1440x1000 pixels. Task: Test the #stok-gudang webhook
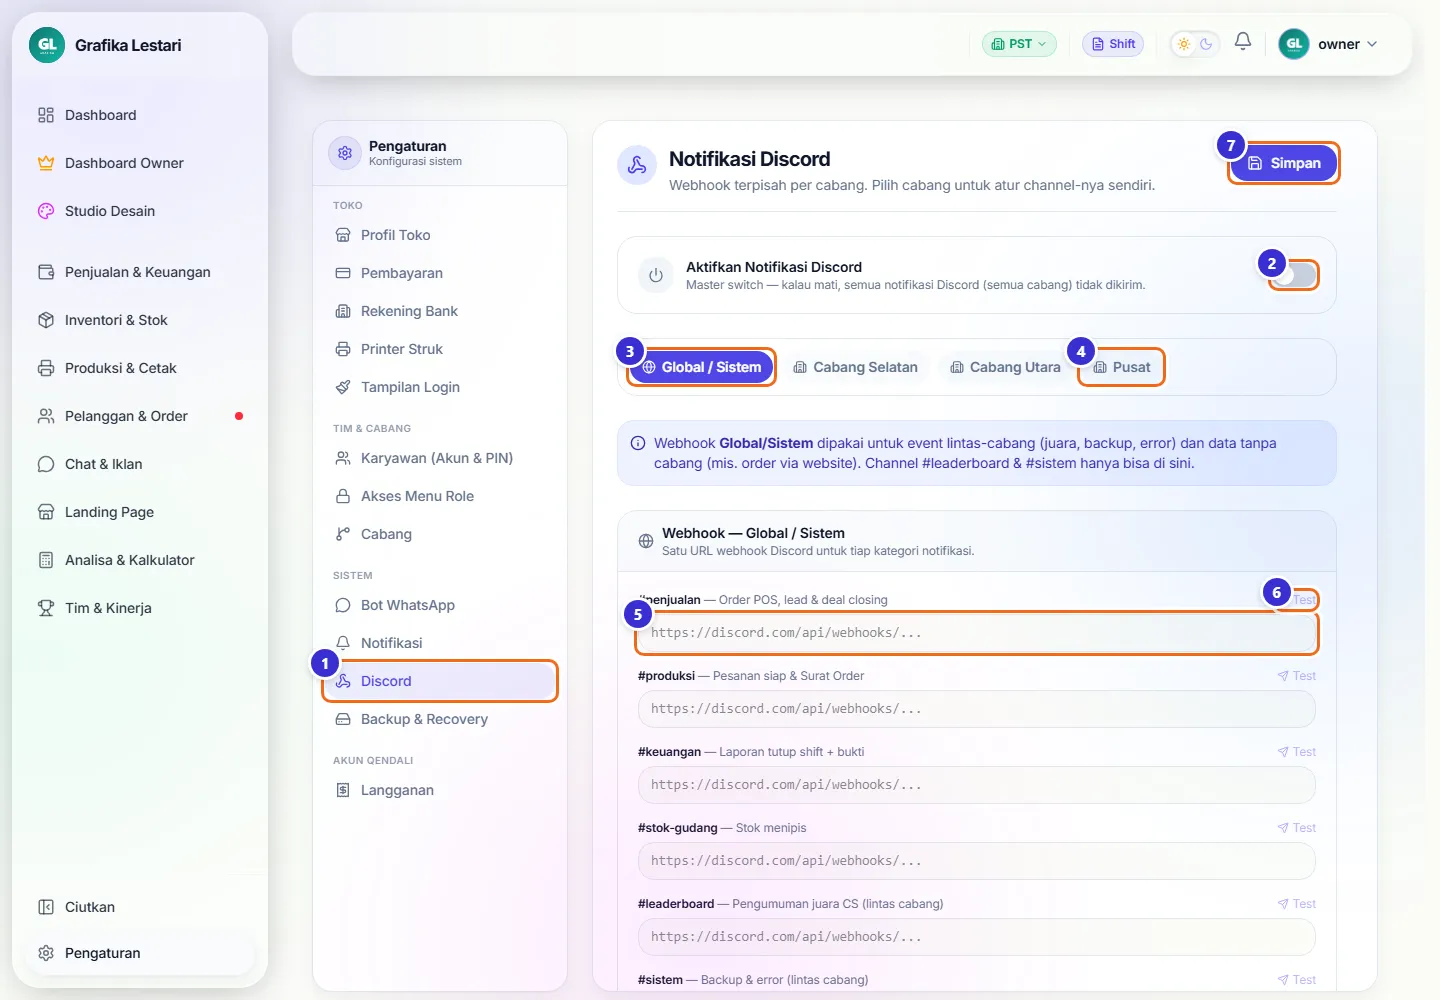(1297, 828)
